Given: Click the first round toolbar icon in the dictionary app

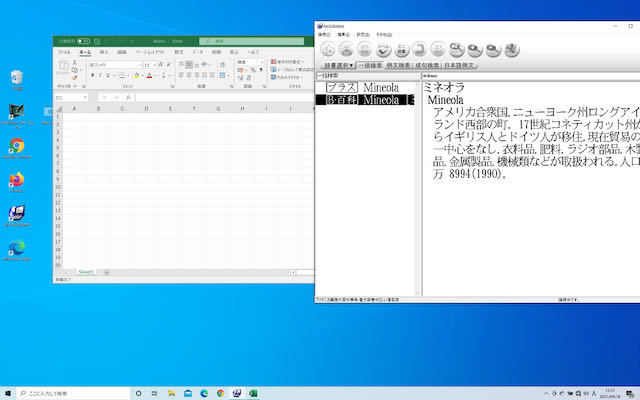Looking at the screenshot, I should (x=327, y=48).
